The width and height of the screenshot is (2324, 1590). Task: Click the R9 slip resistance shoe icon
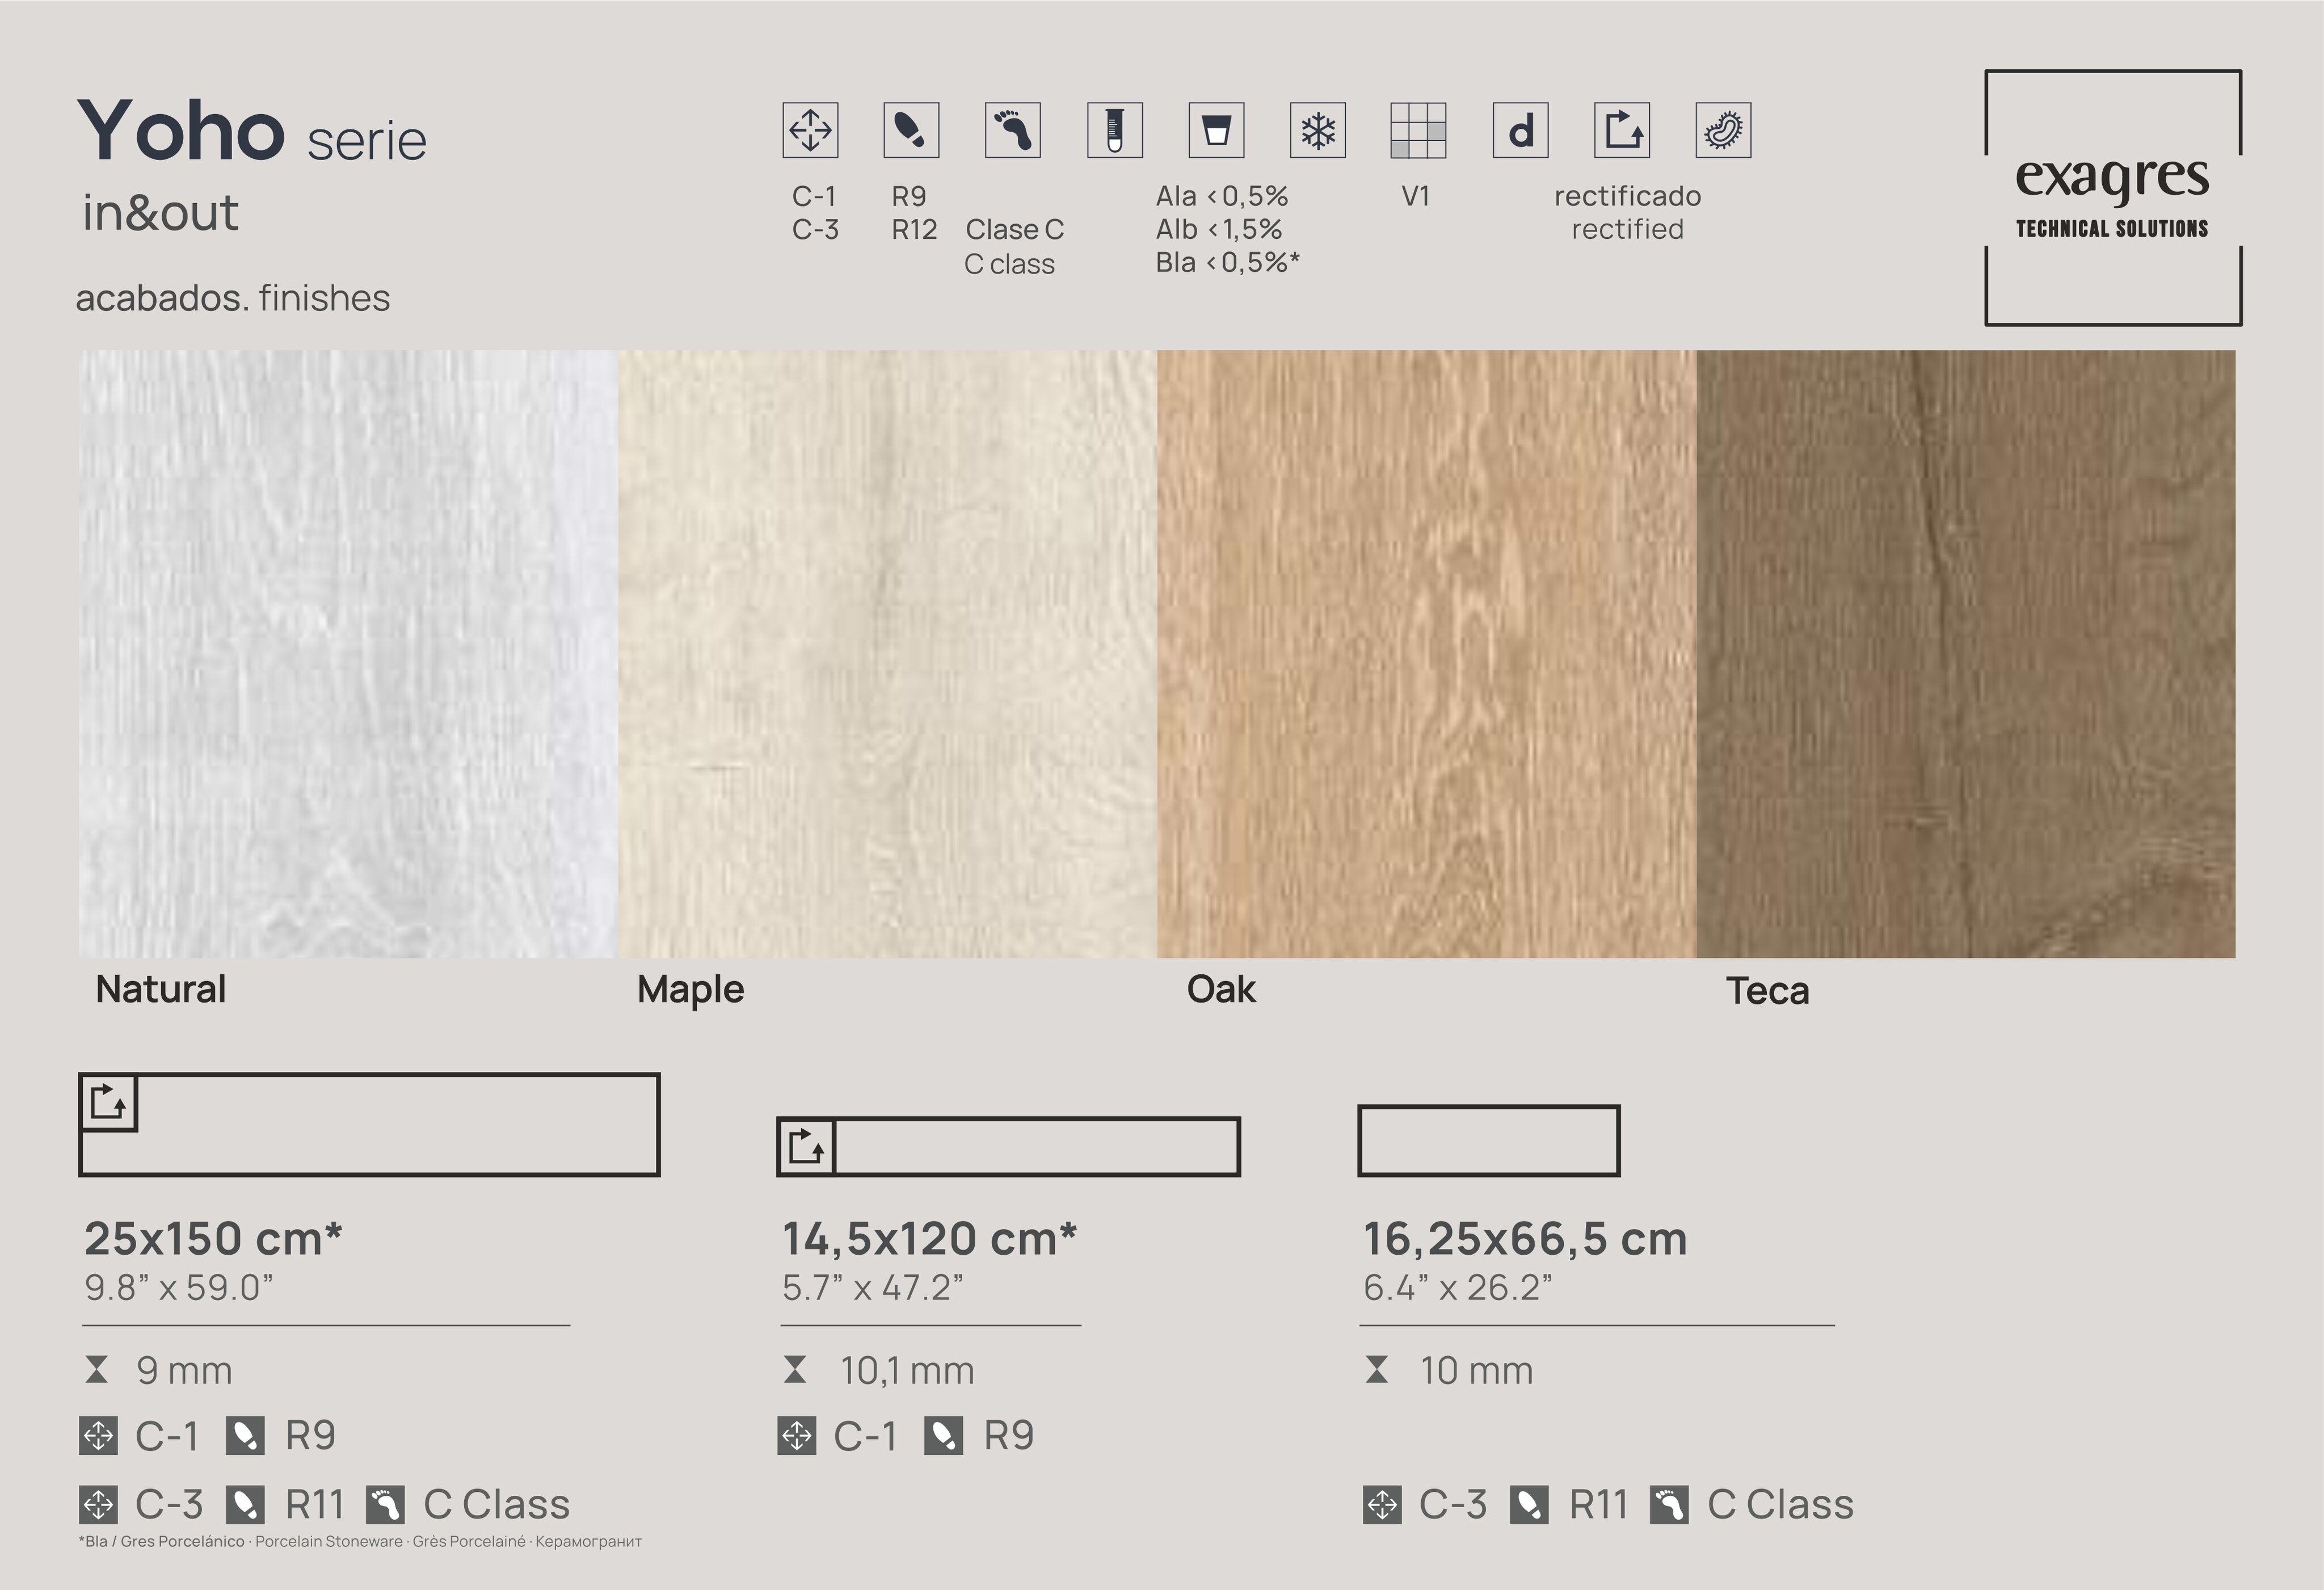pos(913,130)
